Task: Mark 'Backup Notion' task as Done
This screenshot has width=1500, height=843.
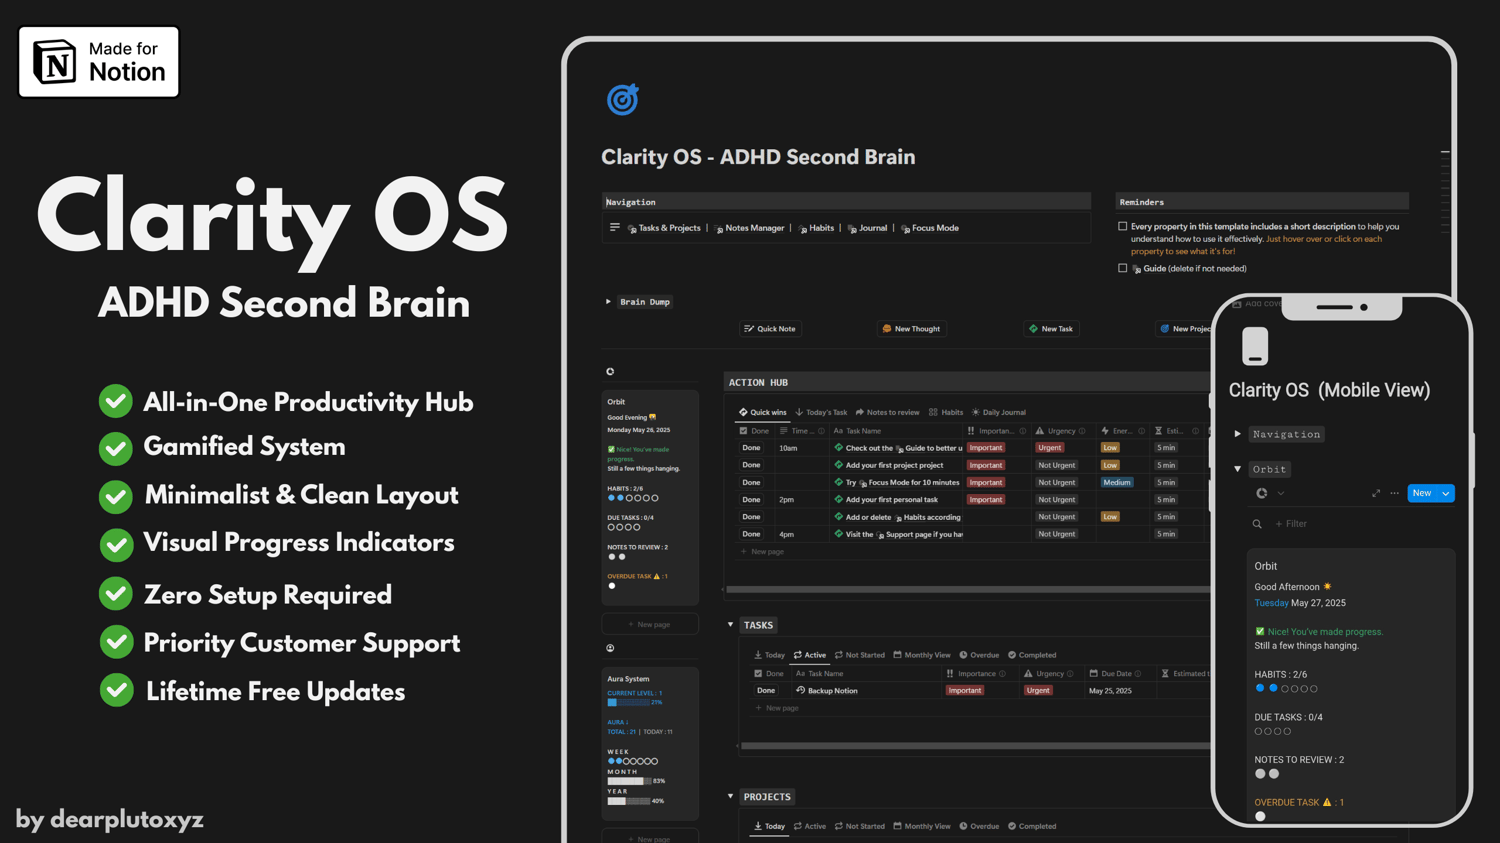Action: point(766,690)
